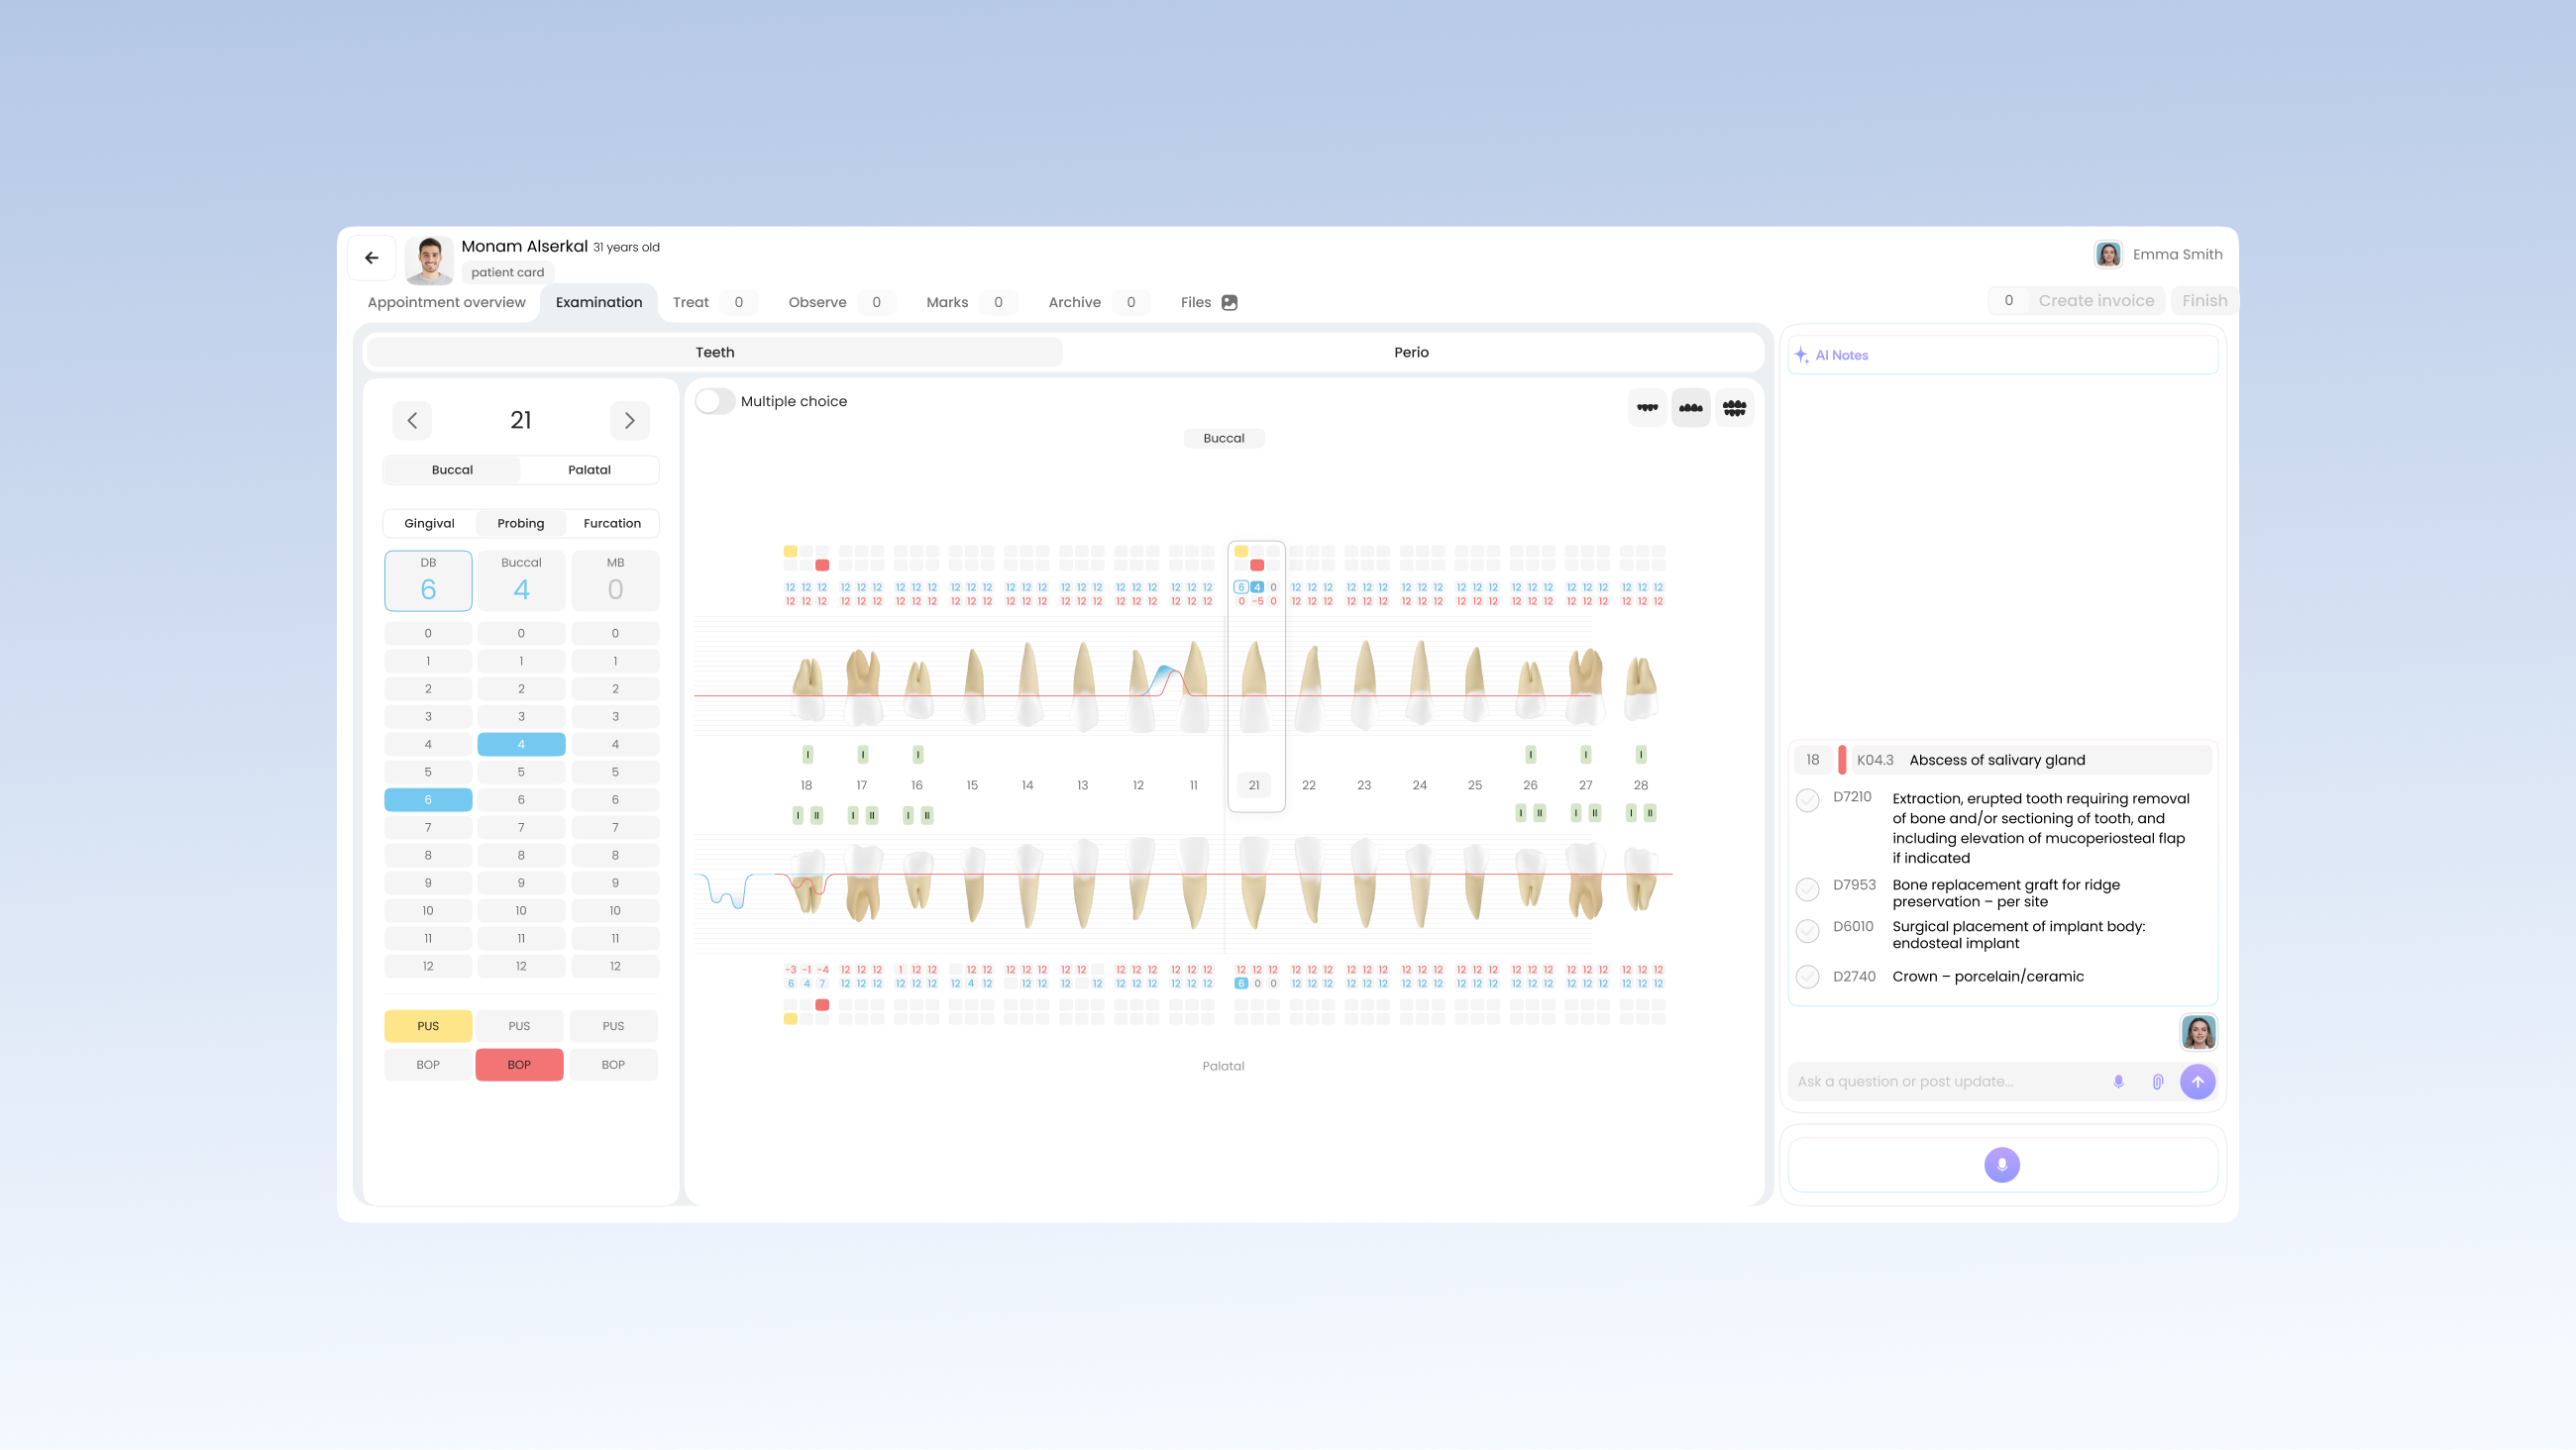Image resolution: width=2576 pixels, height=1450 pixels.
Task: Open the Appointment overview tab
Action: tap(446, 302)
